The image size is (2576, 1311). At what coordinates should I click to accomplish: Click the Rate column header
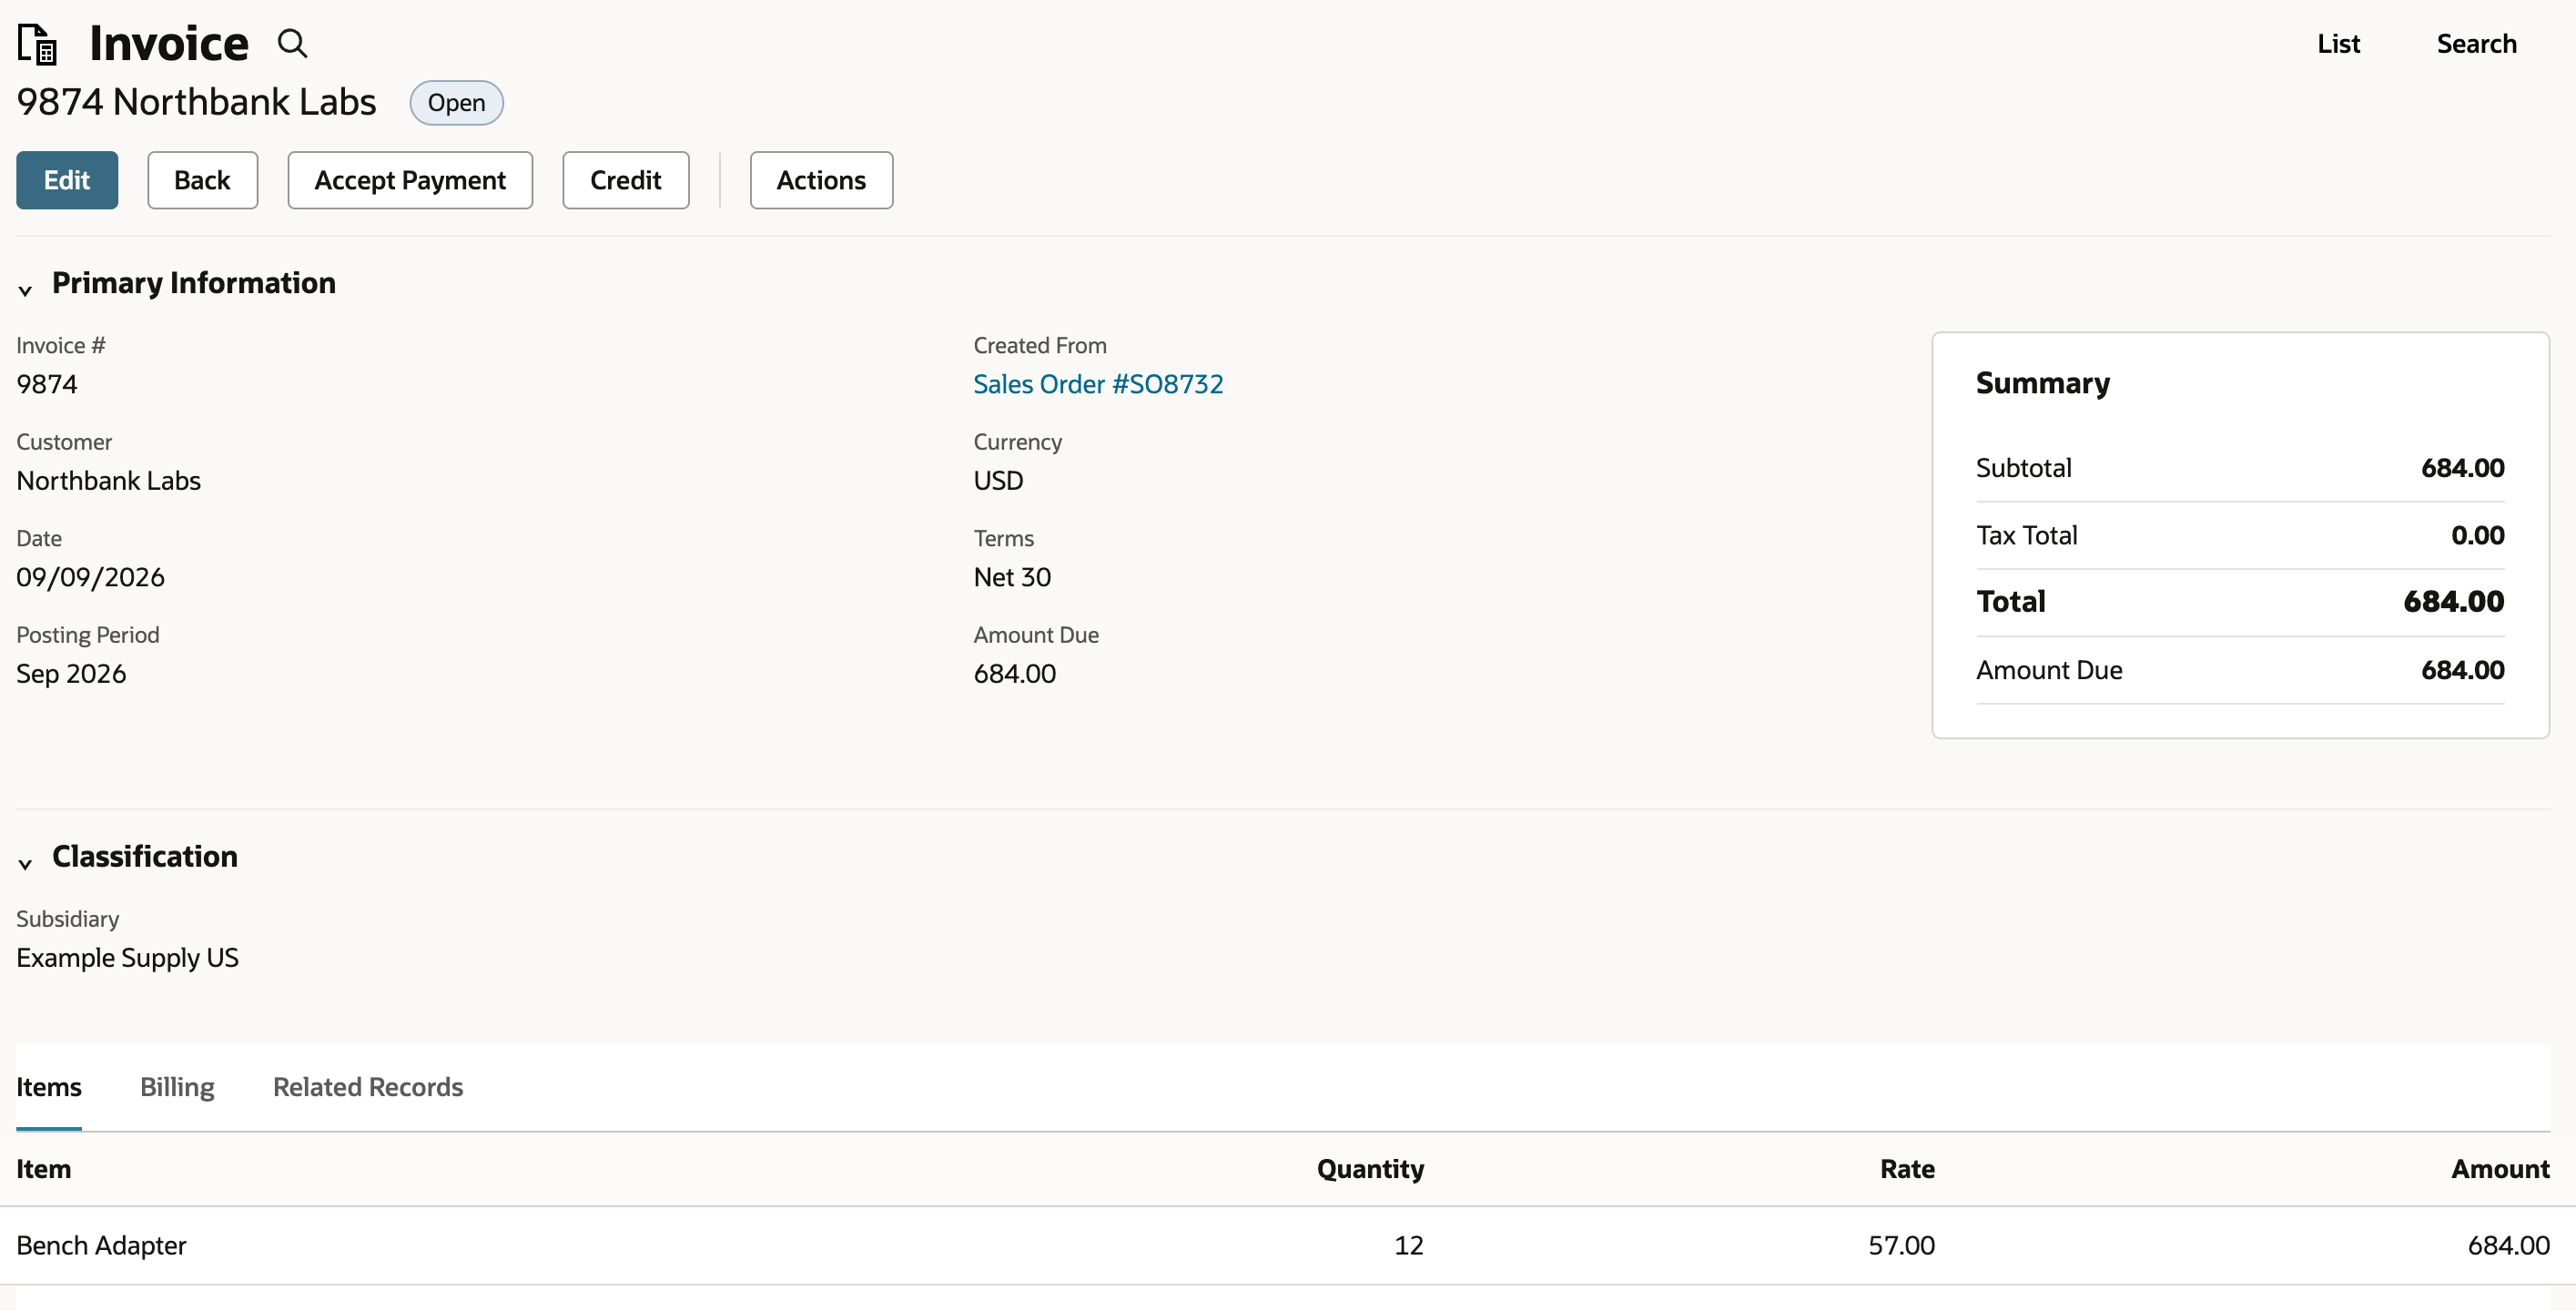click(x=1907, y=1169)
